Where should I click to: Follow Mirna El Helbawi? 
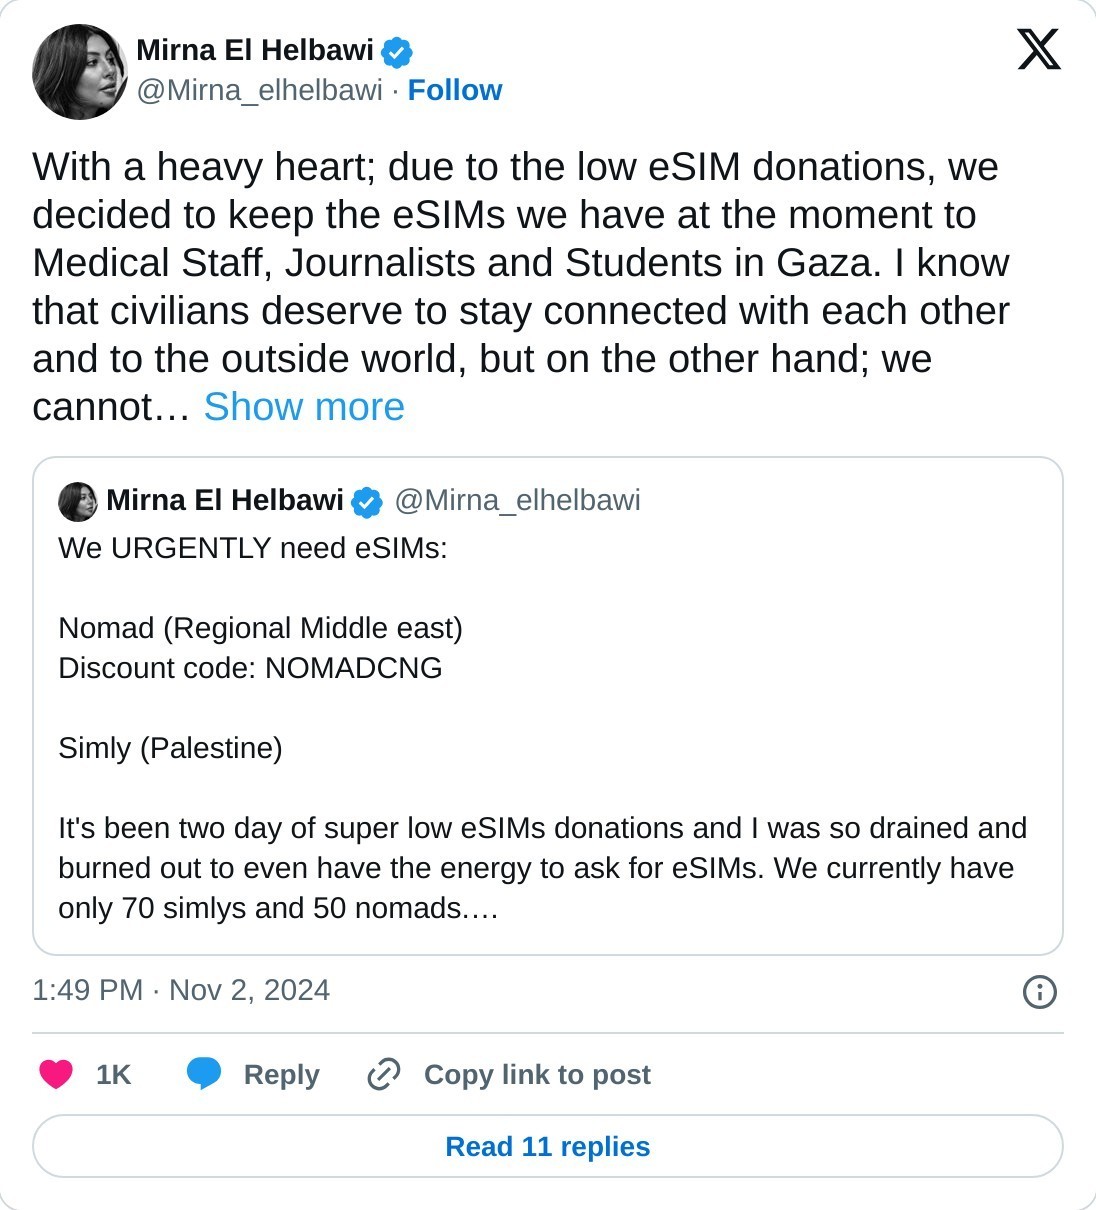point(455,90)
